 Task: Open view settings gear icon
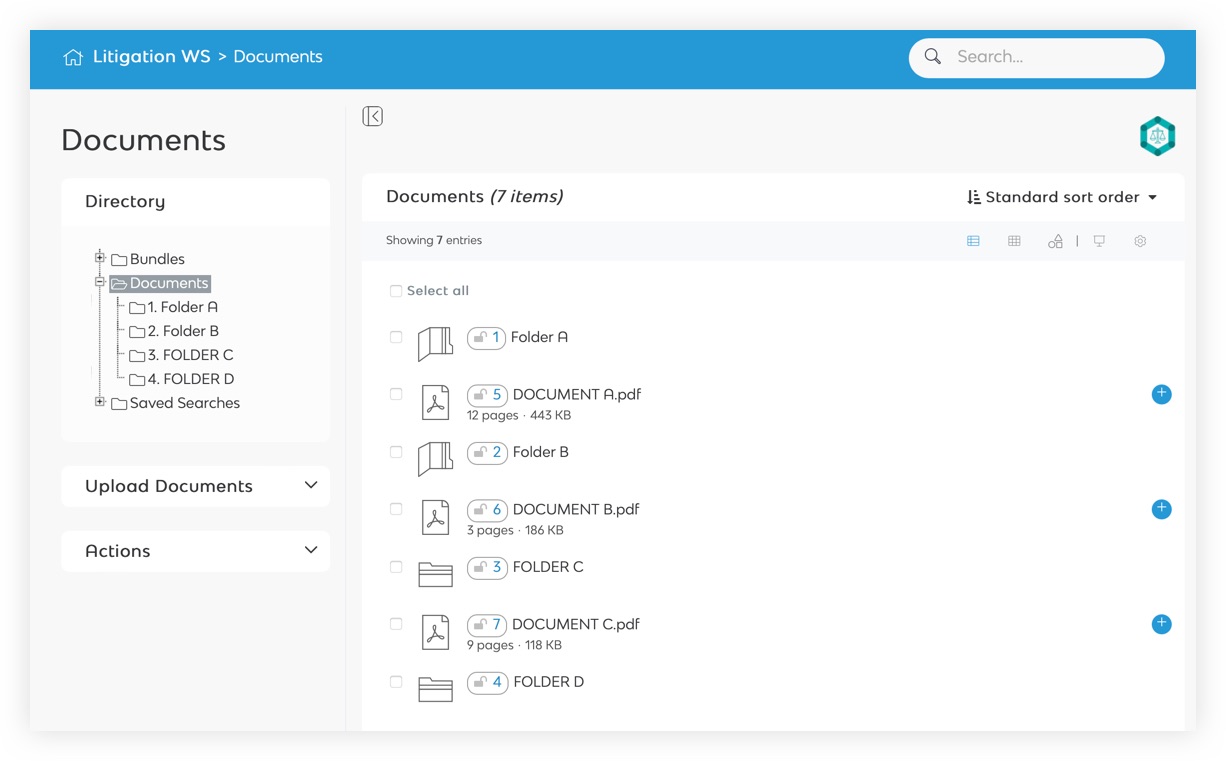(1140, 241)
